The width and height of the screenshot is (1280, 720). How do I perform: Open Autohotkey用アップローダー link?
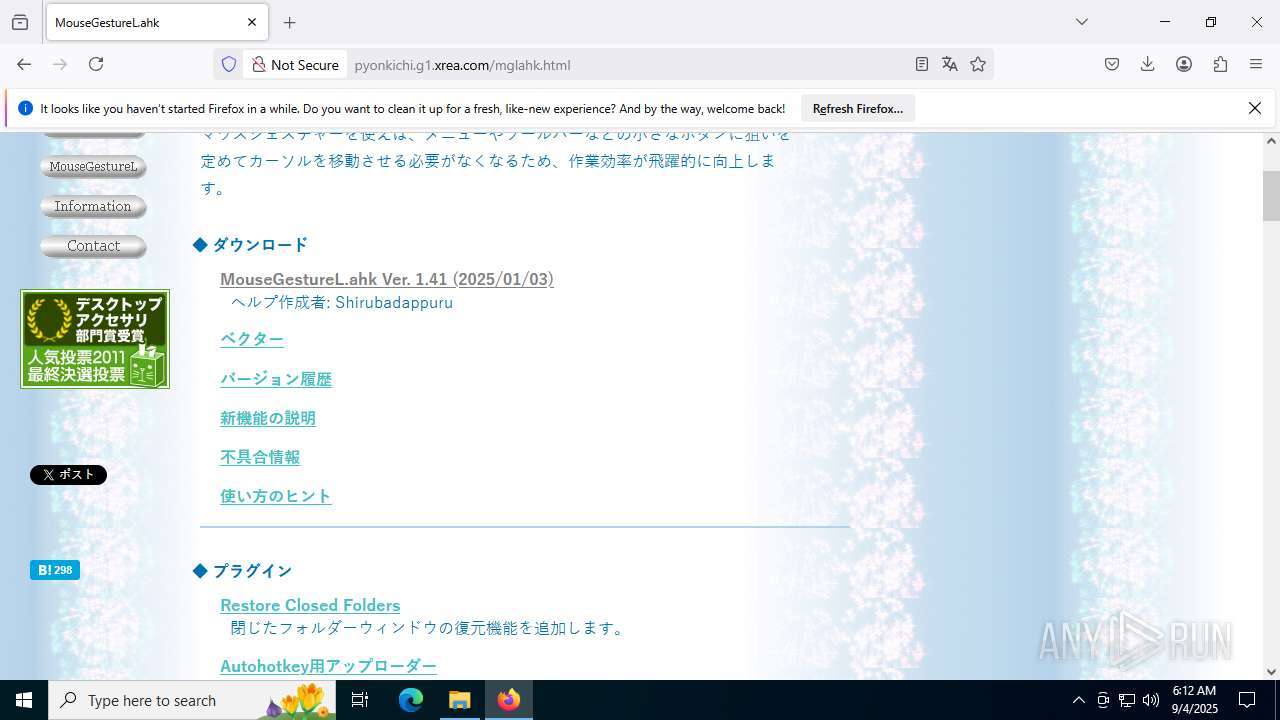point(328,666)
